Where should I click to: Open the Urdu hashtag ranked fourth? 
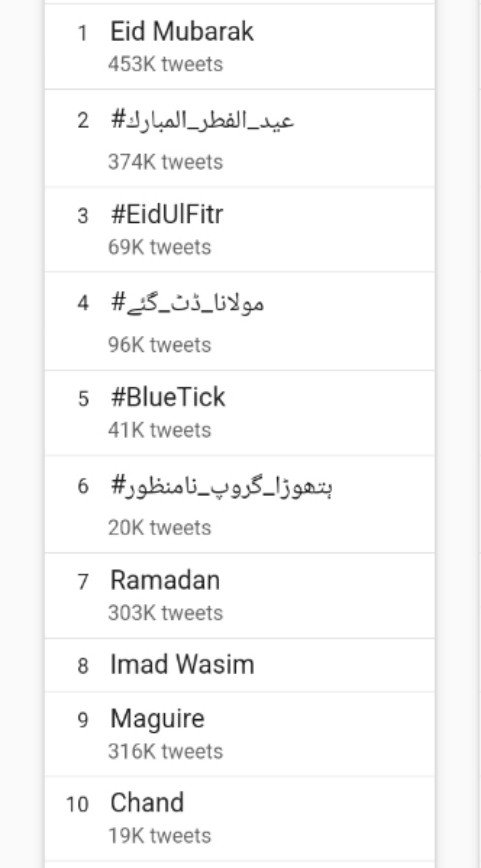tap(187, 303)
